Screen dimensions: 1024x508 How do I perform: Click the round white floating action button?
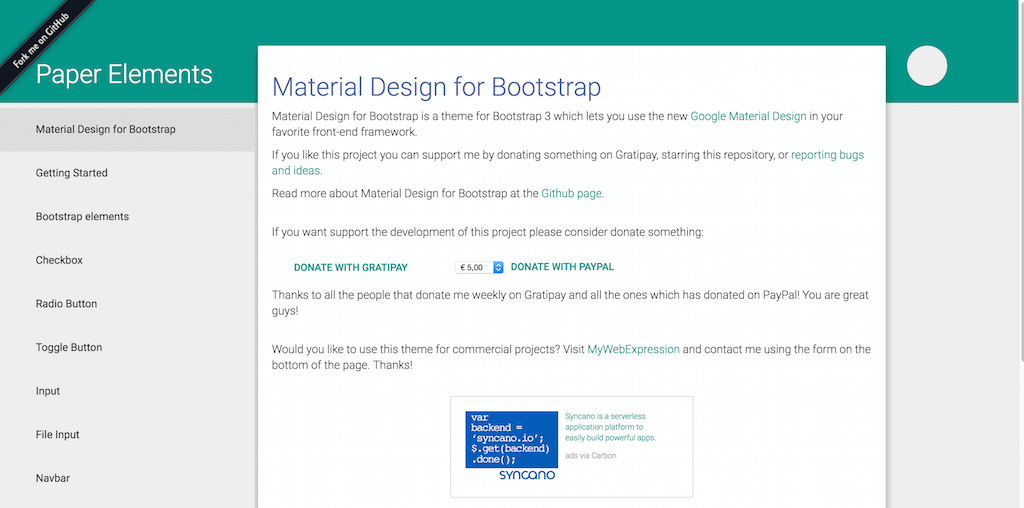(927, 66)
